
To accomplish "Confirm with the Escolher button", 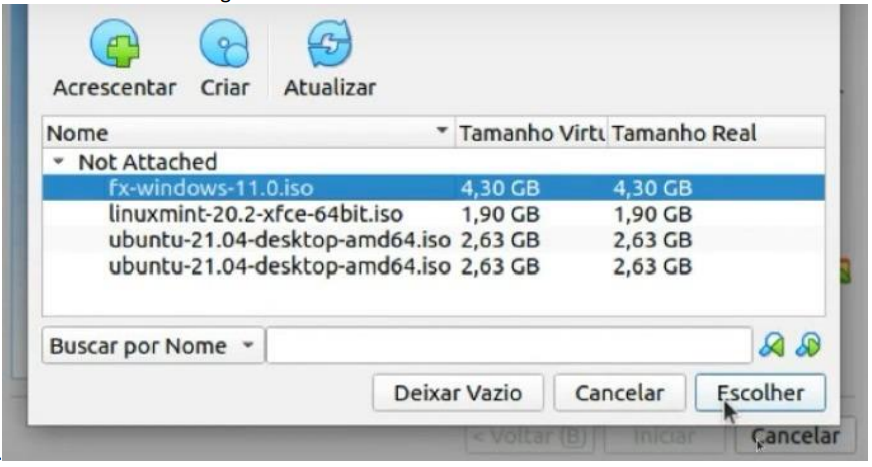I will (x=760, y=393).
